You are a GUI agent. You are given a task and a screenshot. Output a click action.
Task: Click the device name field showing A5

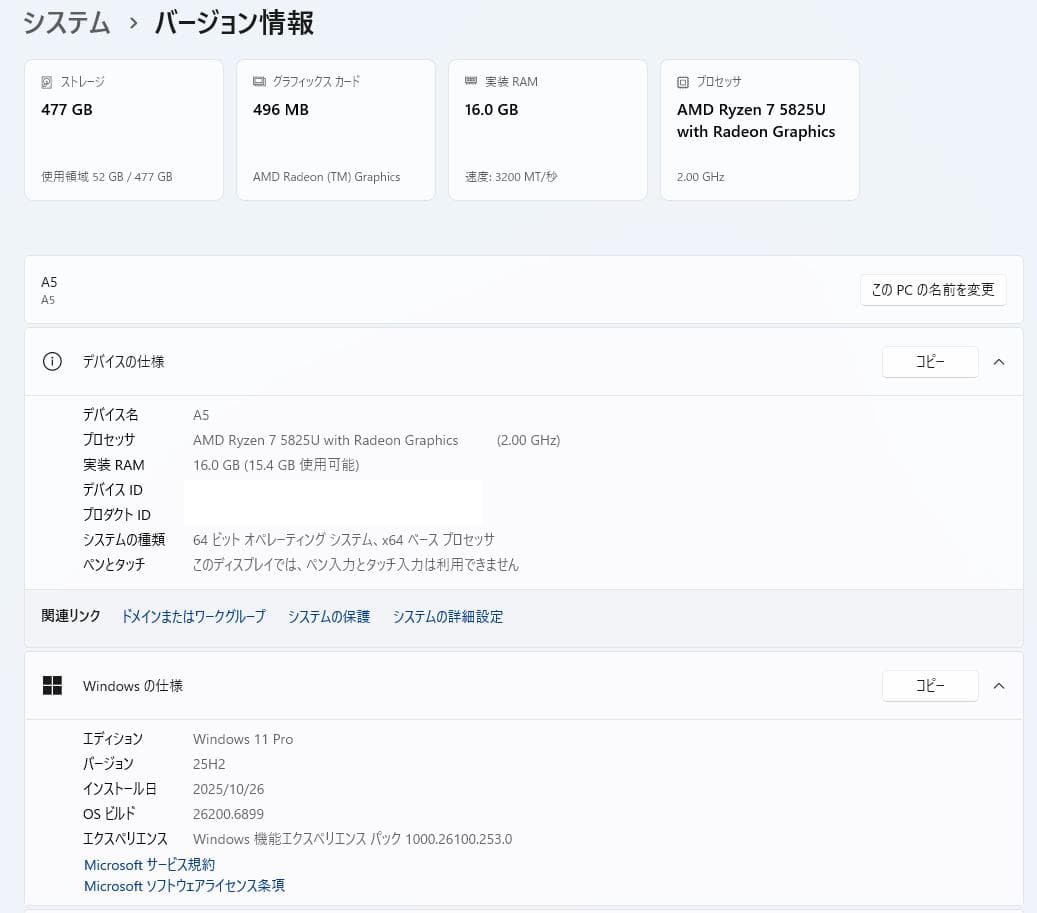(x=201, y=414)
